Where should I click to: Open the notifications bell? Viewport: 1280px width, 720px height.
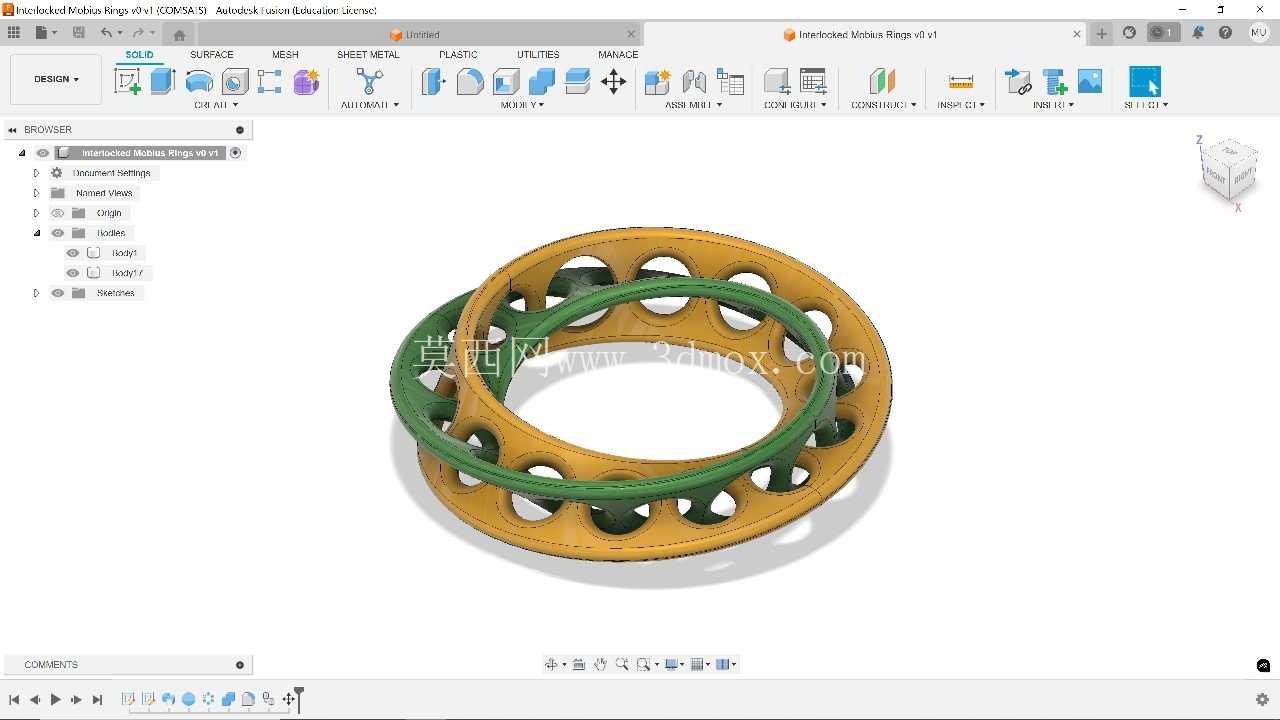[1198, 33]
